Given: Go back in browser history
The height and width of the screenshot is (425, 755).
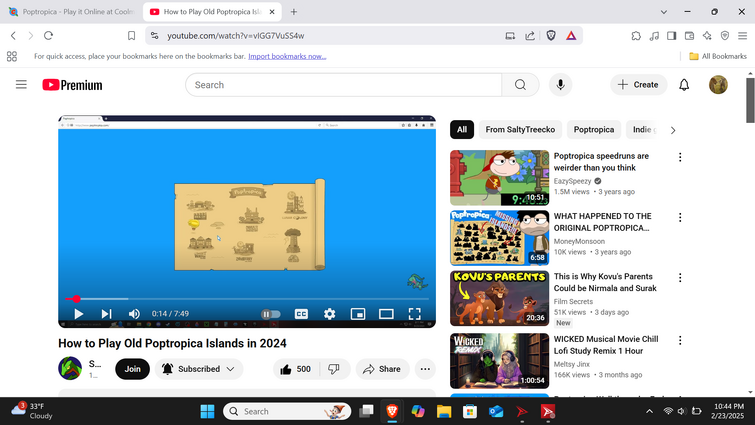Looking at the screenshot, I should pyautogui.click(x=13, y=36).
